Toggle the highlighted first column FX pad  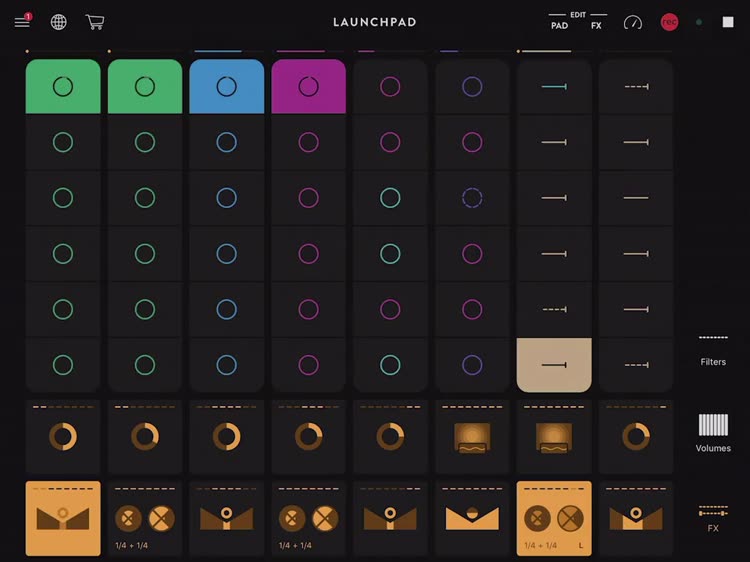[63, 518]
